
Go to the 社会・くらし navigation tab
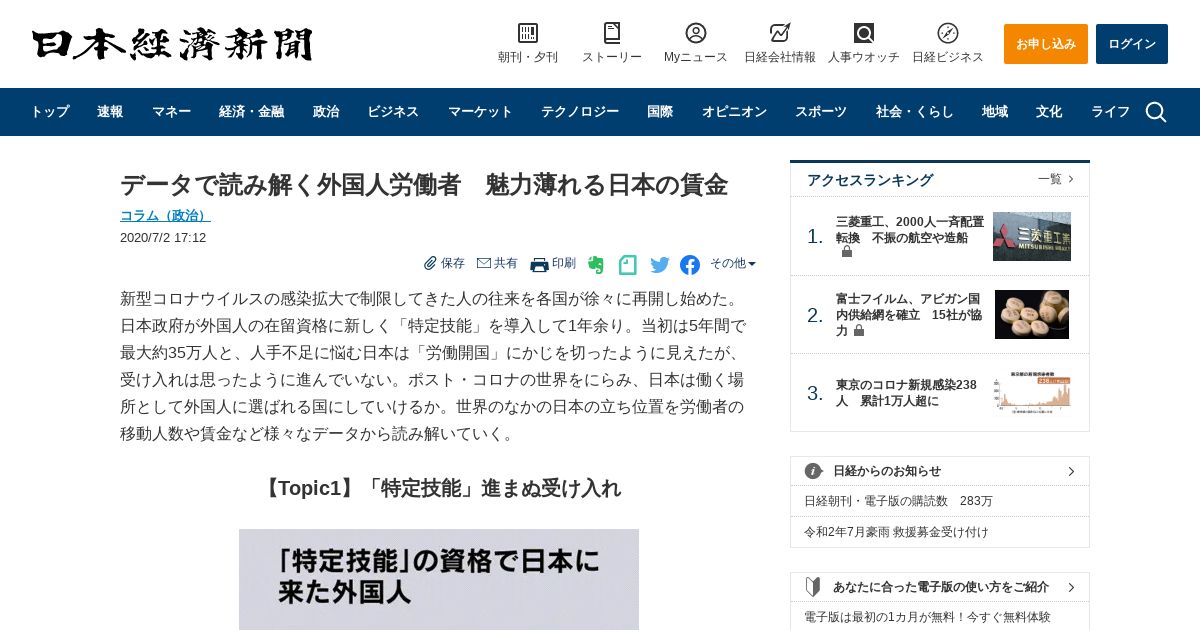coord(915,112)
